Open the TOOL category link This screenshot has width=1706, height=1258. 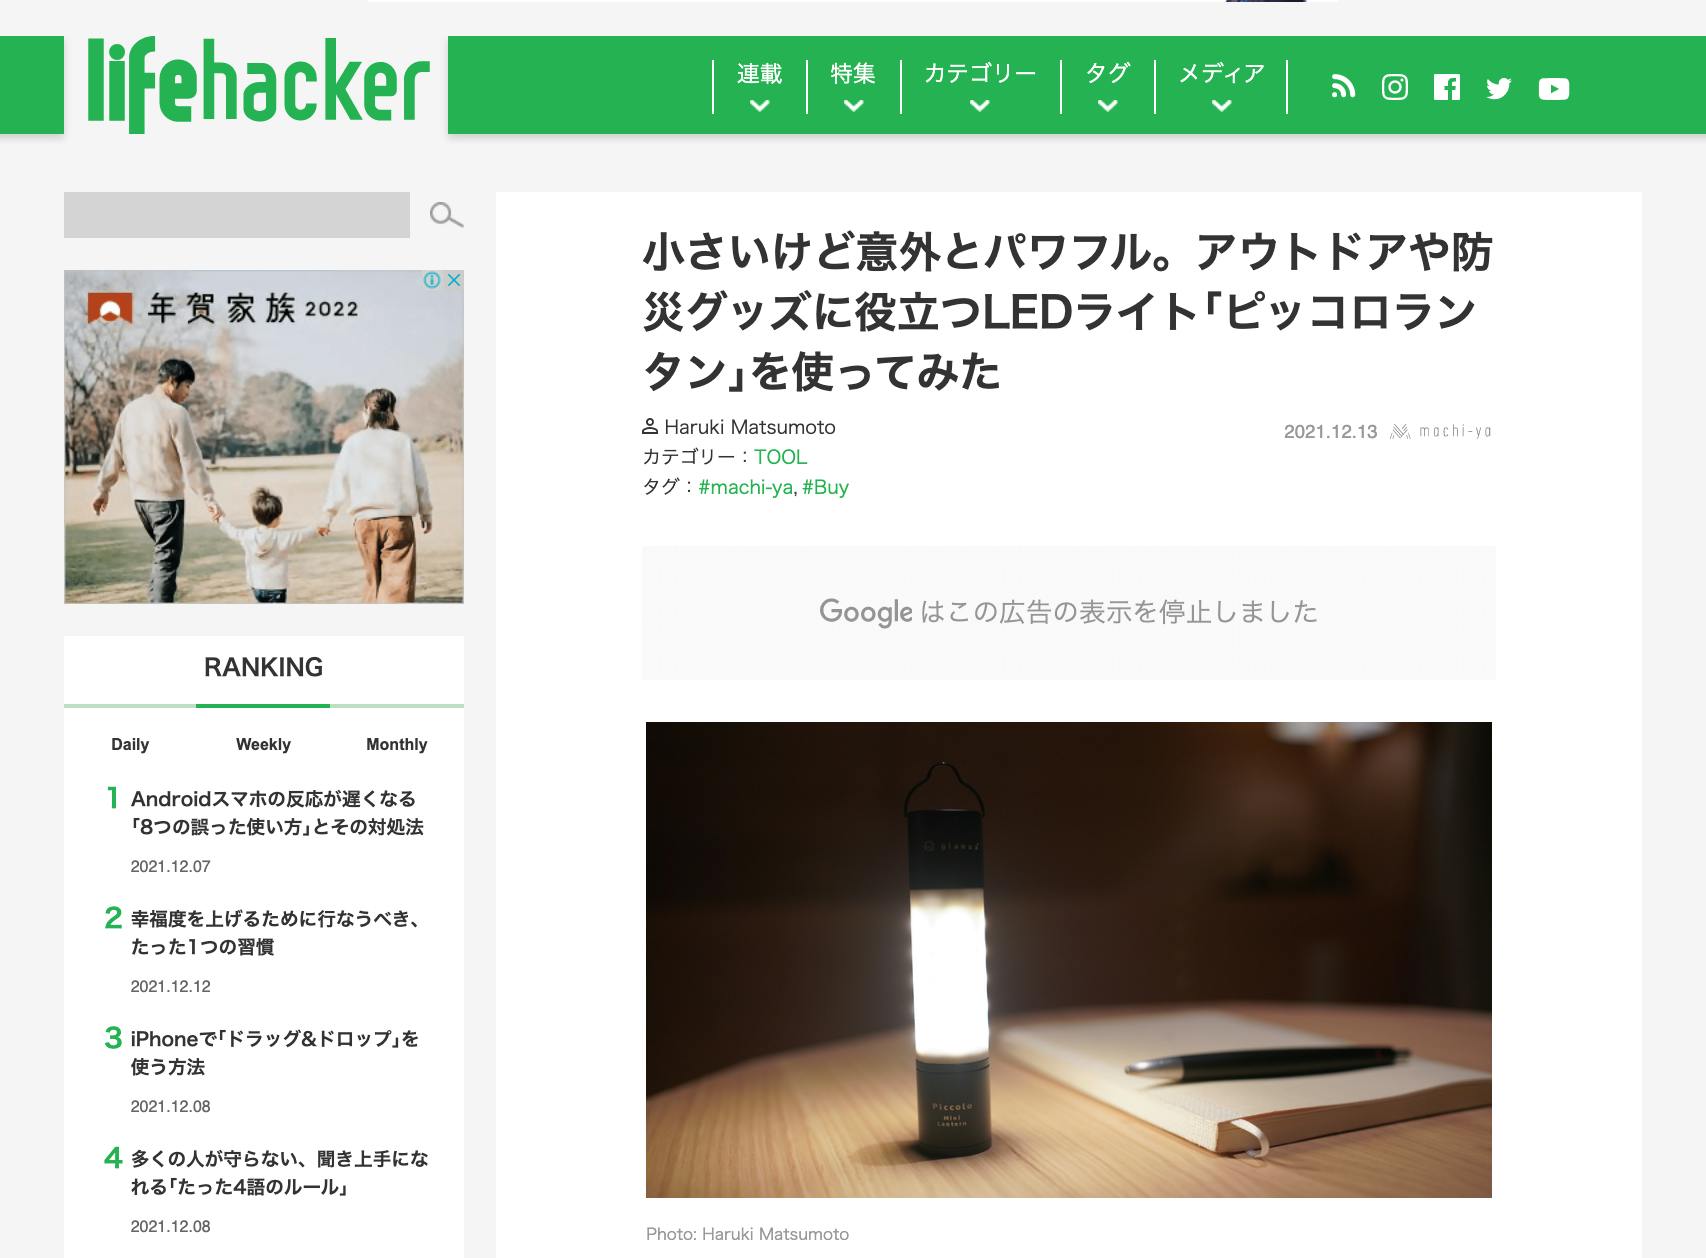click(x=780, y=457)
